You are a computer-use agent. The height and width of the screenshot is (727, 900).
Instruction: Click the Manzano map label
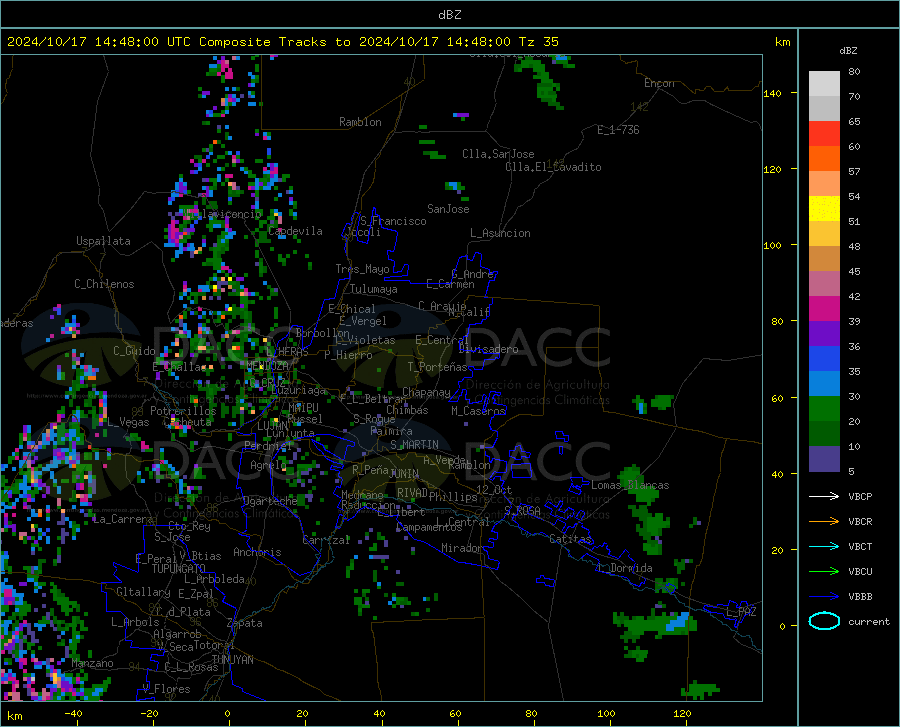pos(92,663)
